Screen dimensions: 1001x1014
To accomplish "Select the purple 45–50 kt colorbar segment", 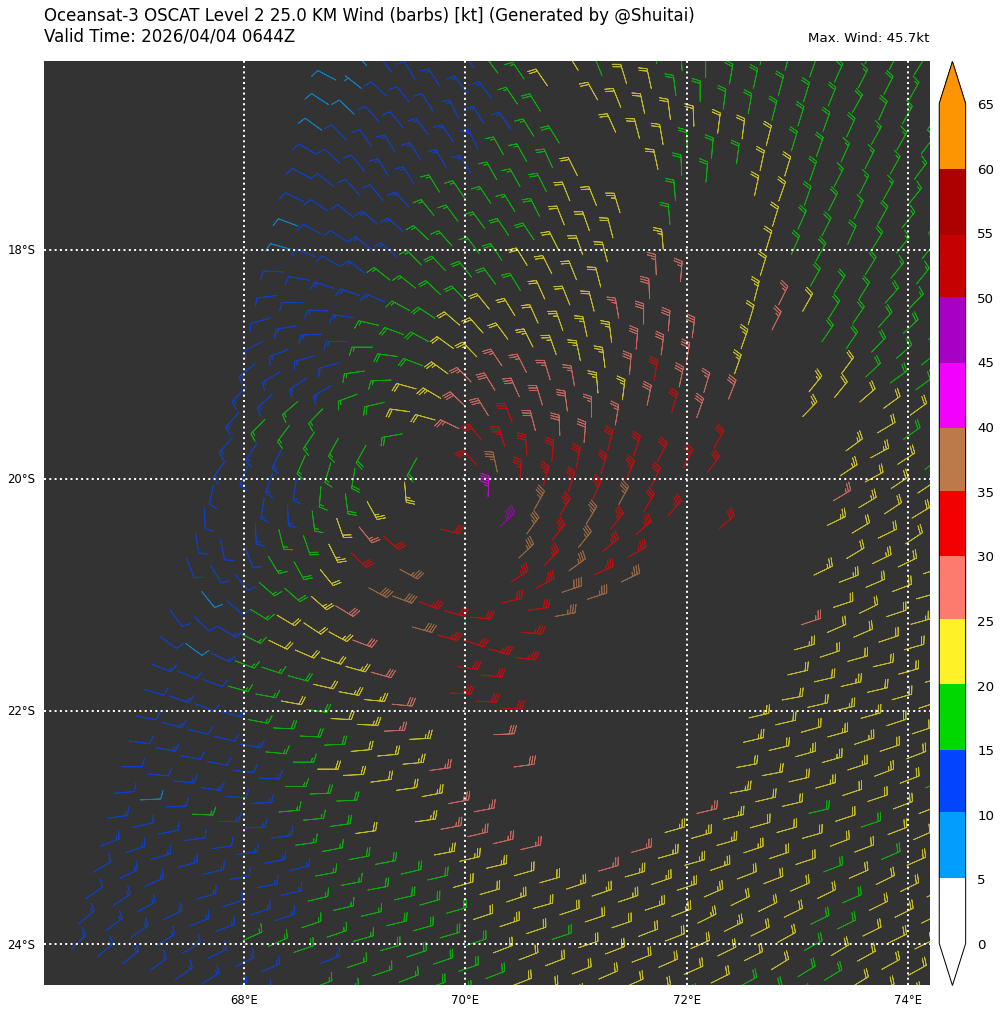I will tap(952, 330).
